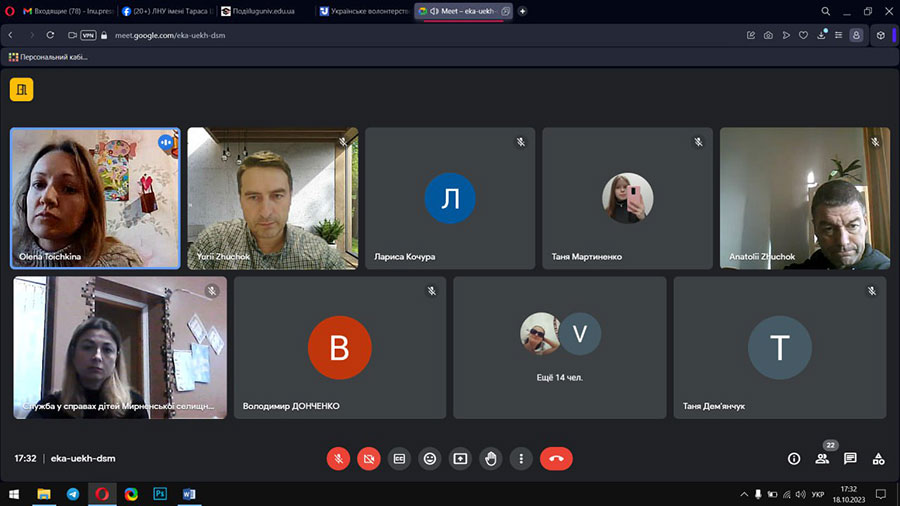Viewport: 900px width, 506px height.
Task: Click the address bar URL field
Action: coord(170,35)
